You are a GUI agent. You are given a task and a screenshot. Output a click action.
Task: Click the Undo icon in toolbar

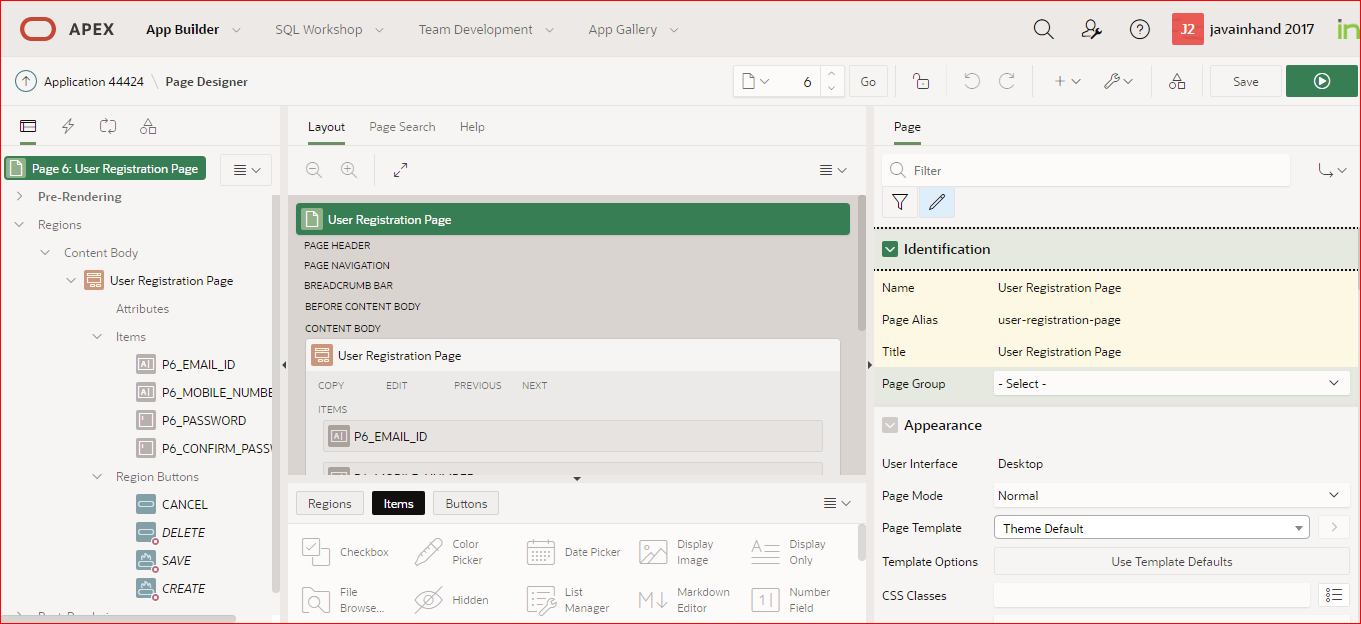tap(971, 80)
